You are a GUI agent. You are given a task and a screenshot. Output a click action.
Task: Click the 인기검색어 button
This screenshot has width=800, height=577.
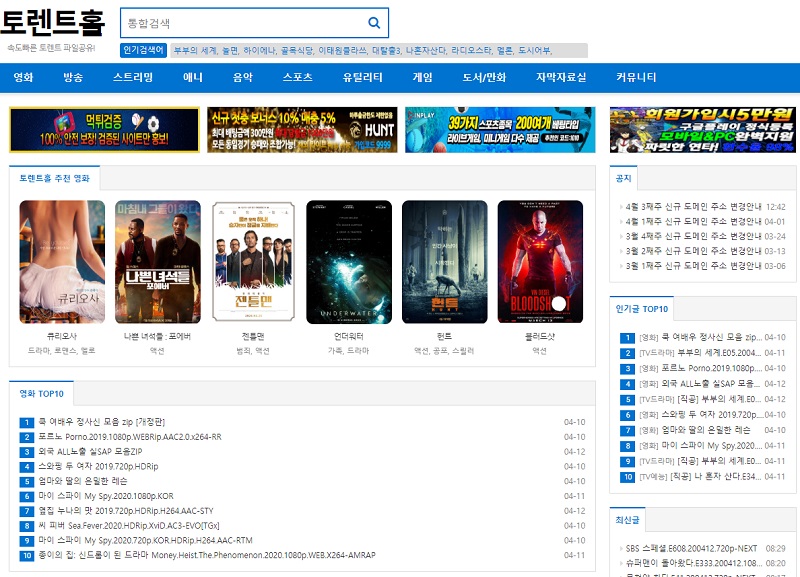143,50
